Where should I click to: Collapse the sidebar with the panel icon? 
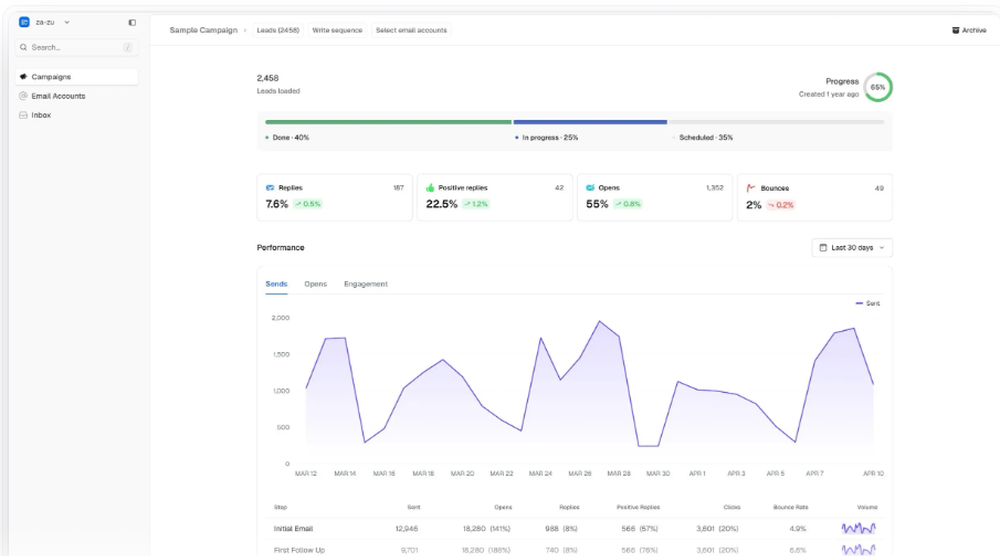pos(132,22)
